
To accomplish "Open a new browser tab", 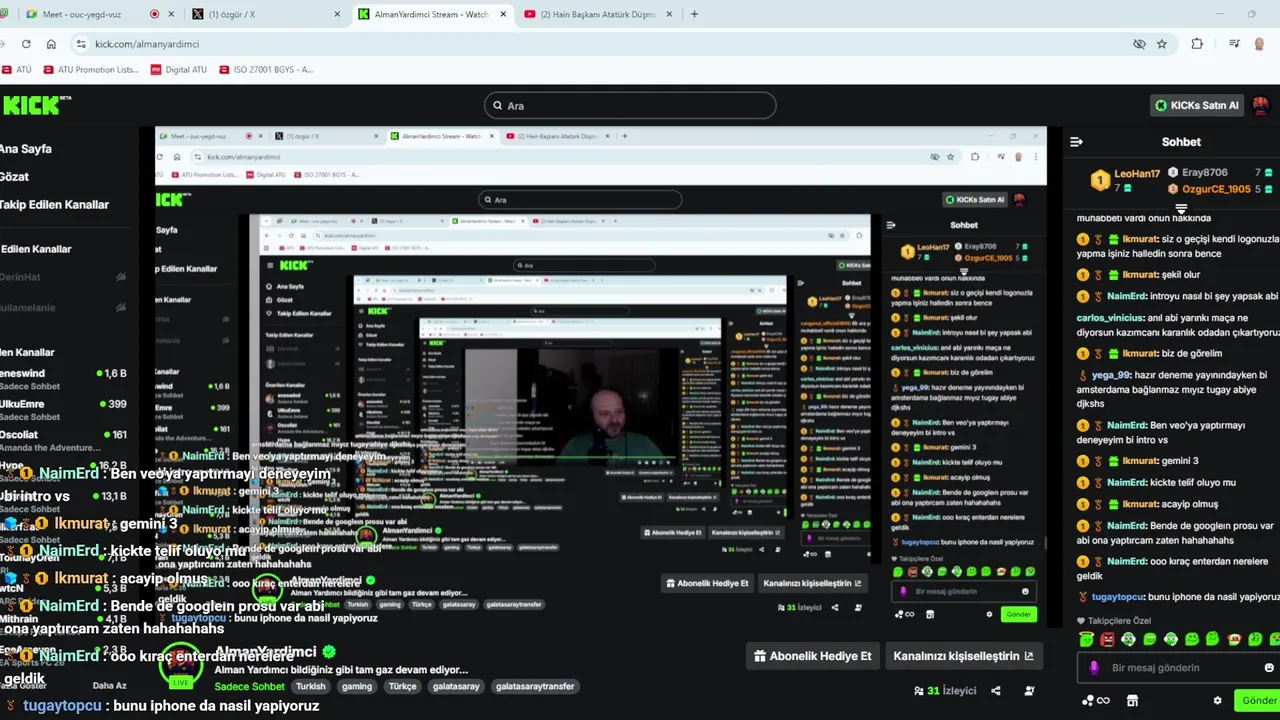I will 694,14.
